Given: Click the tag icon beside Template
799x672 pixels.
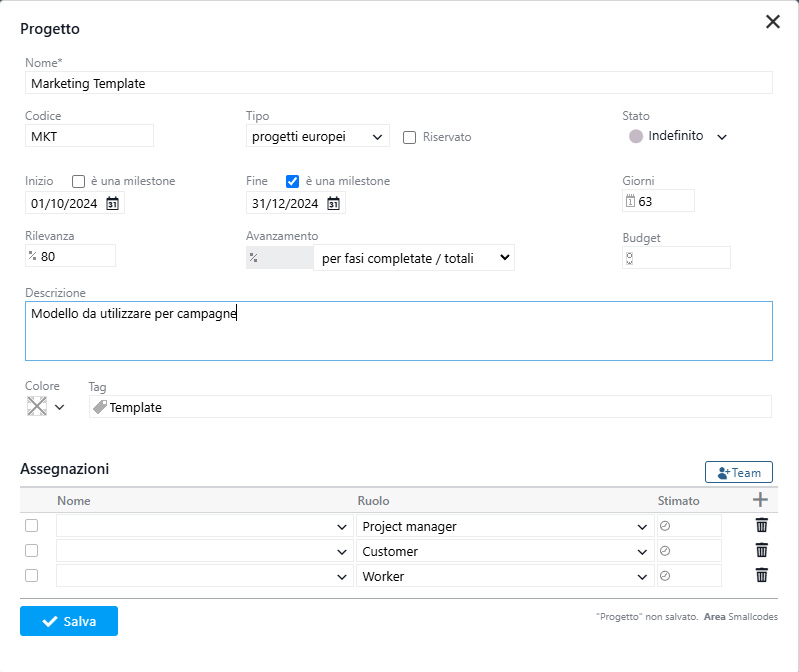Looking at the screenshot, I should [100, 407].
